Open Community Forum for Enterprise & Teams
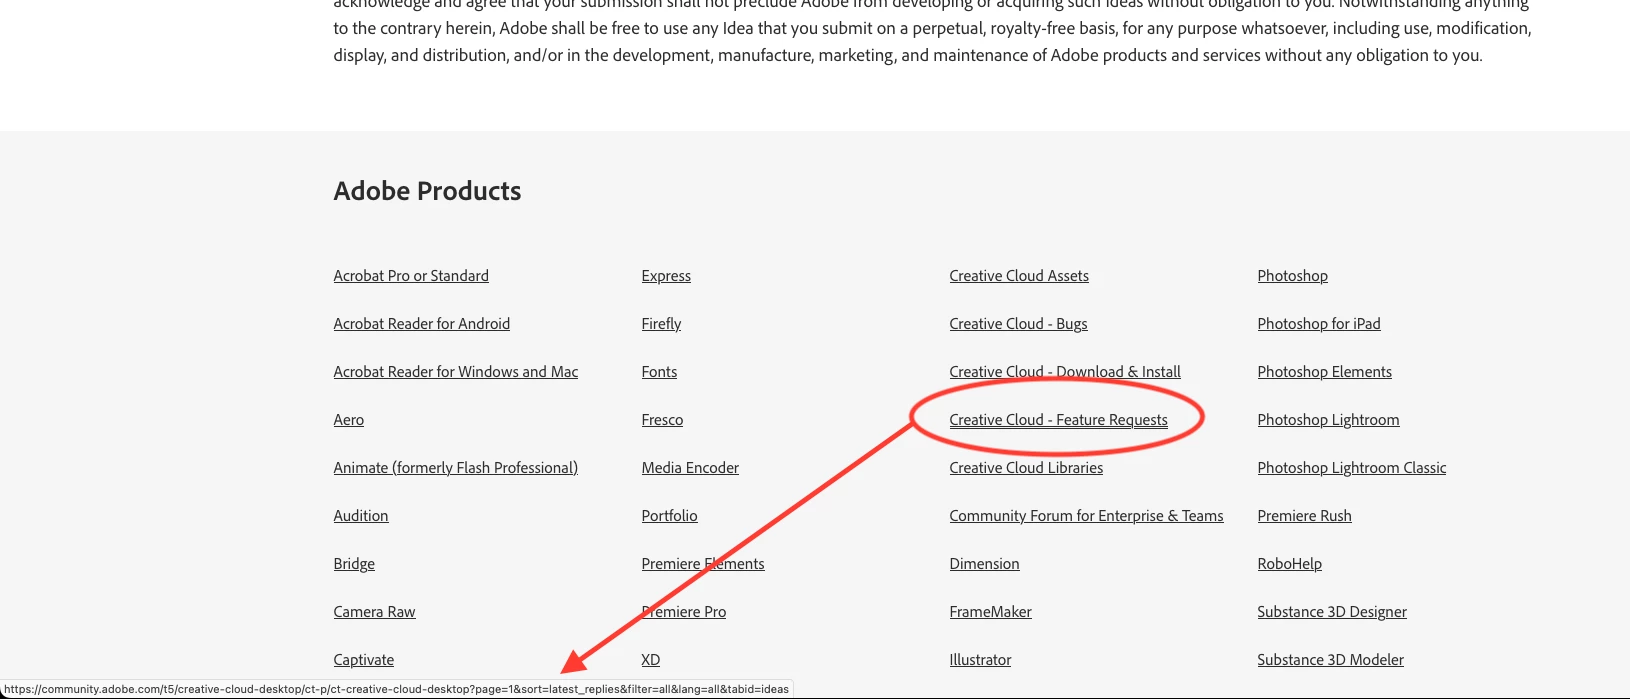 coord(1086,516)
